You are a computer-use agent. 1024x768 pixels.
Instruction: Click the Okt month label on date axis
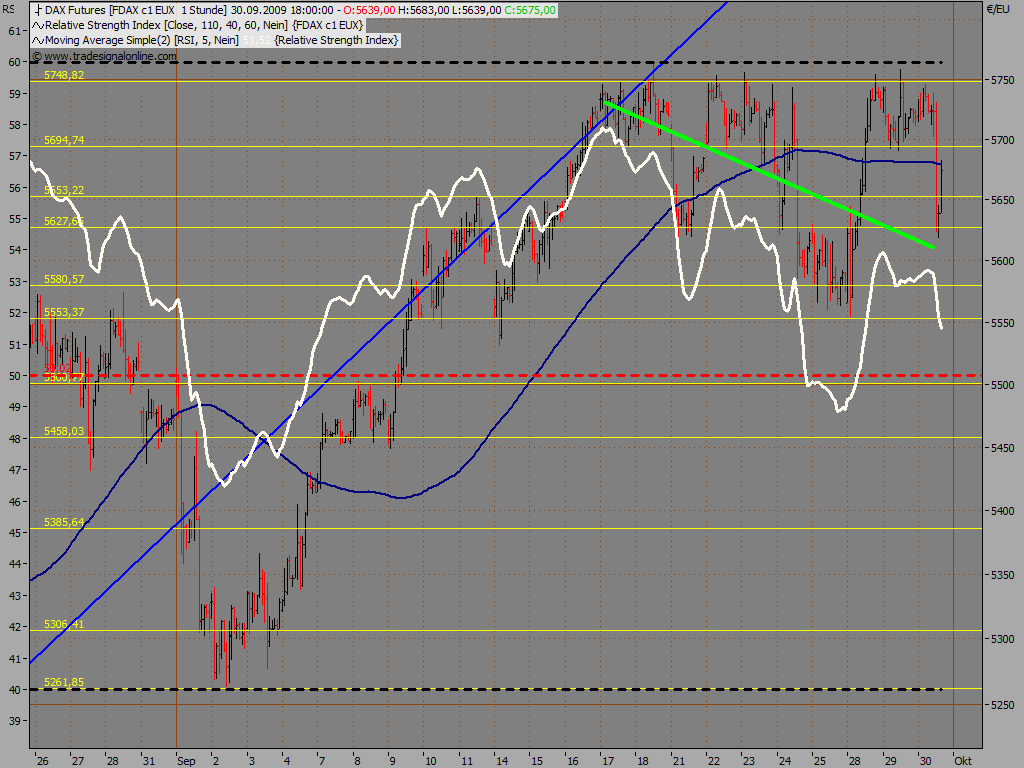coord(963,761)
